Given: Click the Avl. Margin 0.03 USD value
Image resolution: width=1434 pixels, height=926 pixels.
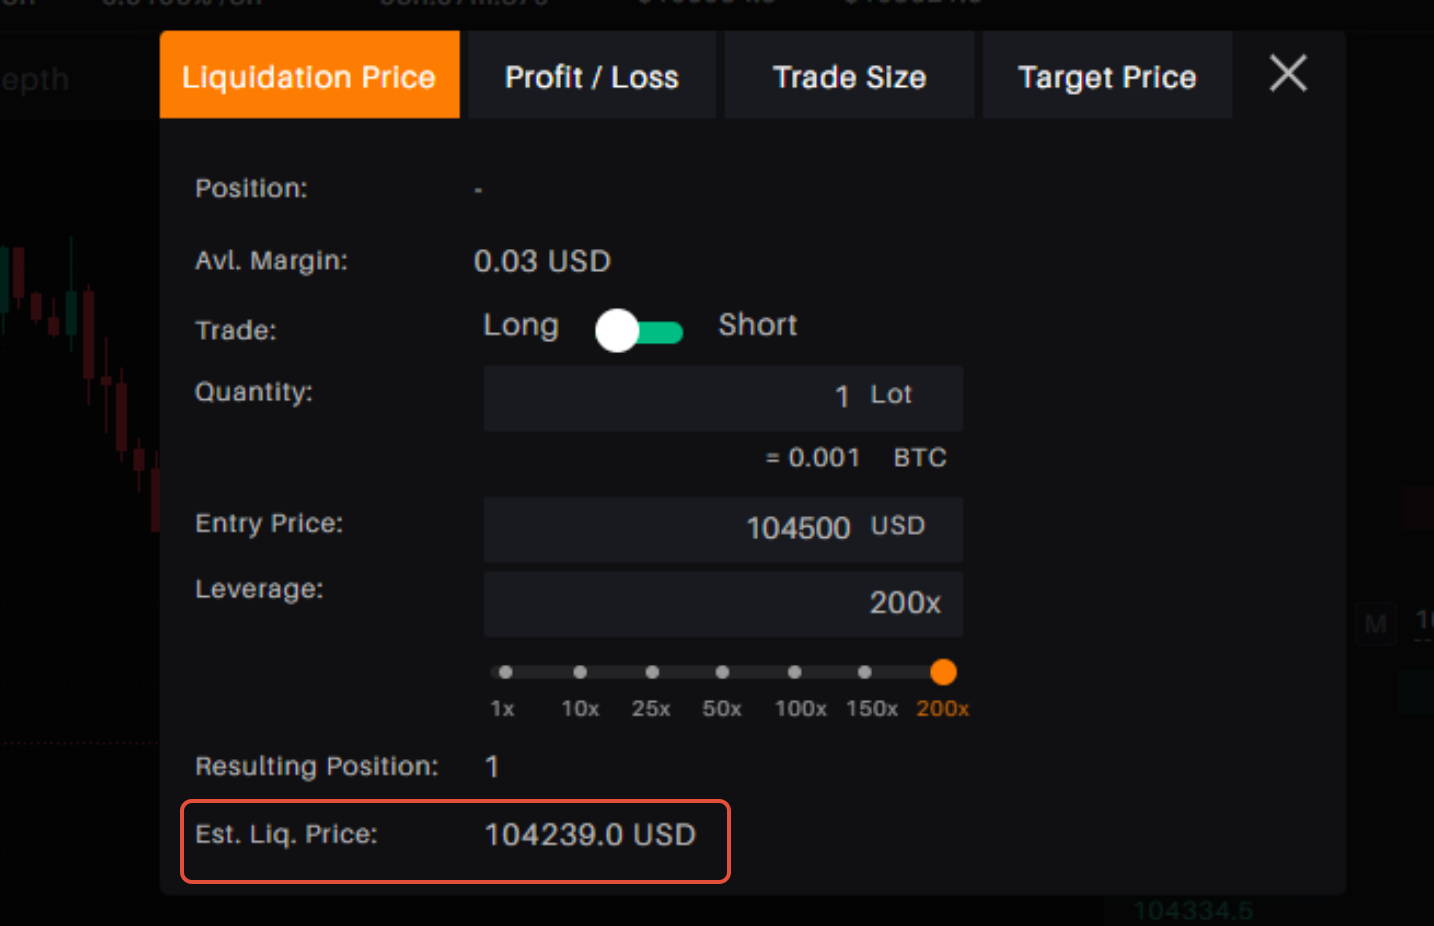Looking at the screenshot, I should pos(542,261).
